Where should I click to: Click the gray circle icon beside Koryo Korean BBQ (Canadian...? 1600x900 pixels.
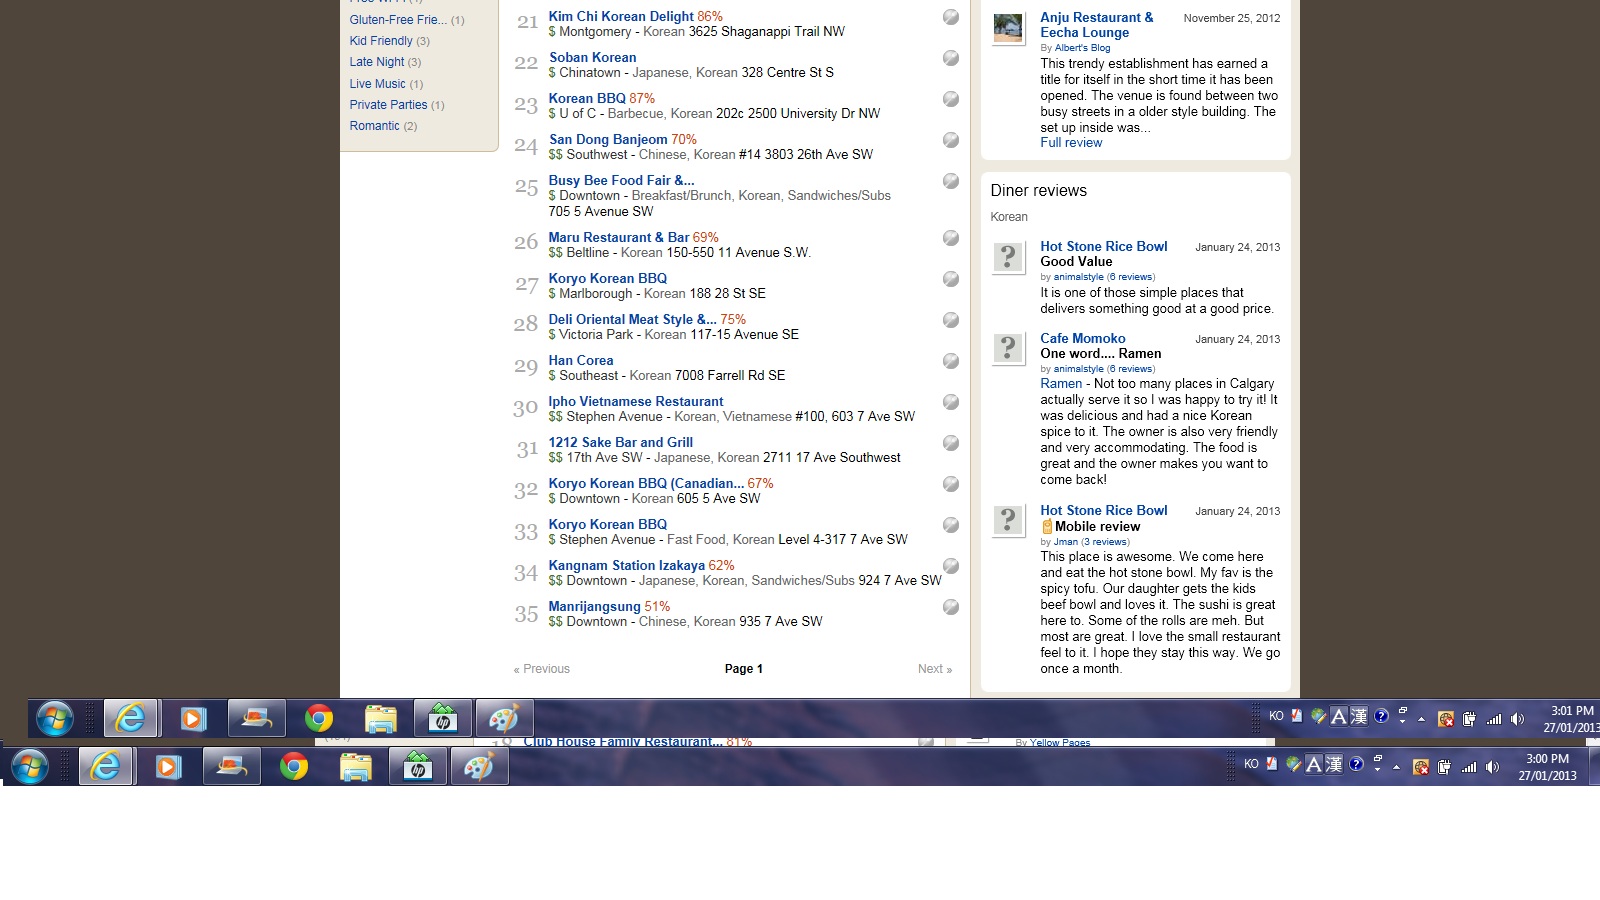tap(951, 484)
